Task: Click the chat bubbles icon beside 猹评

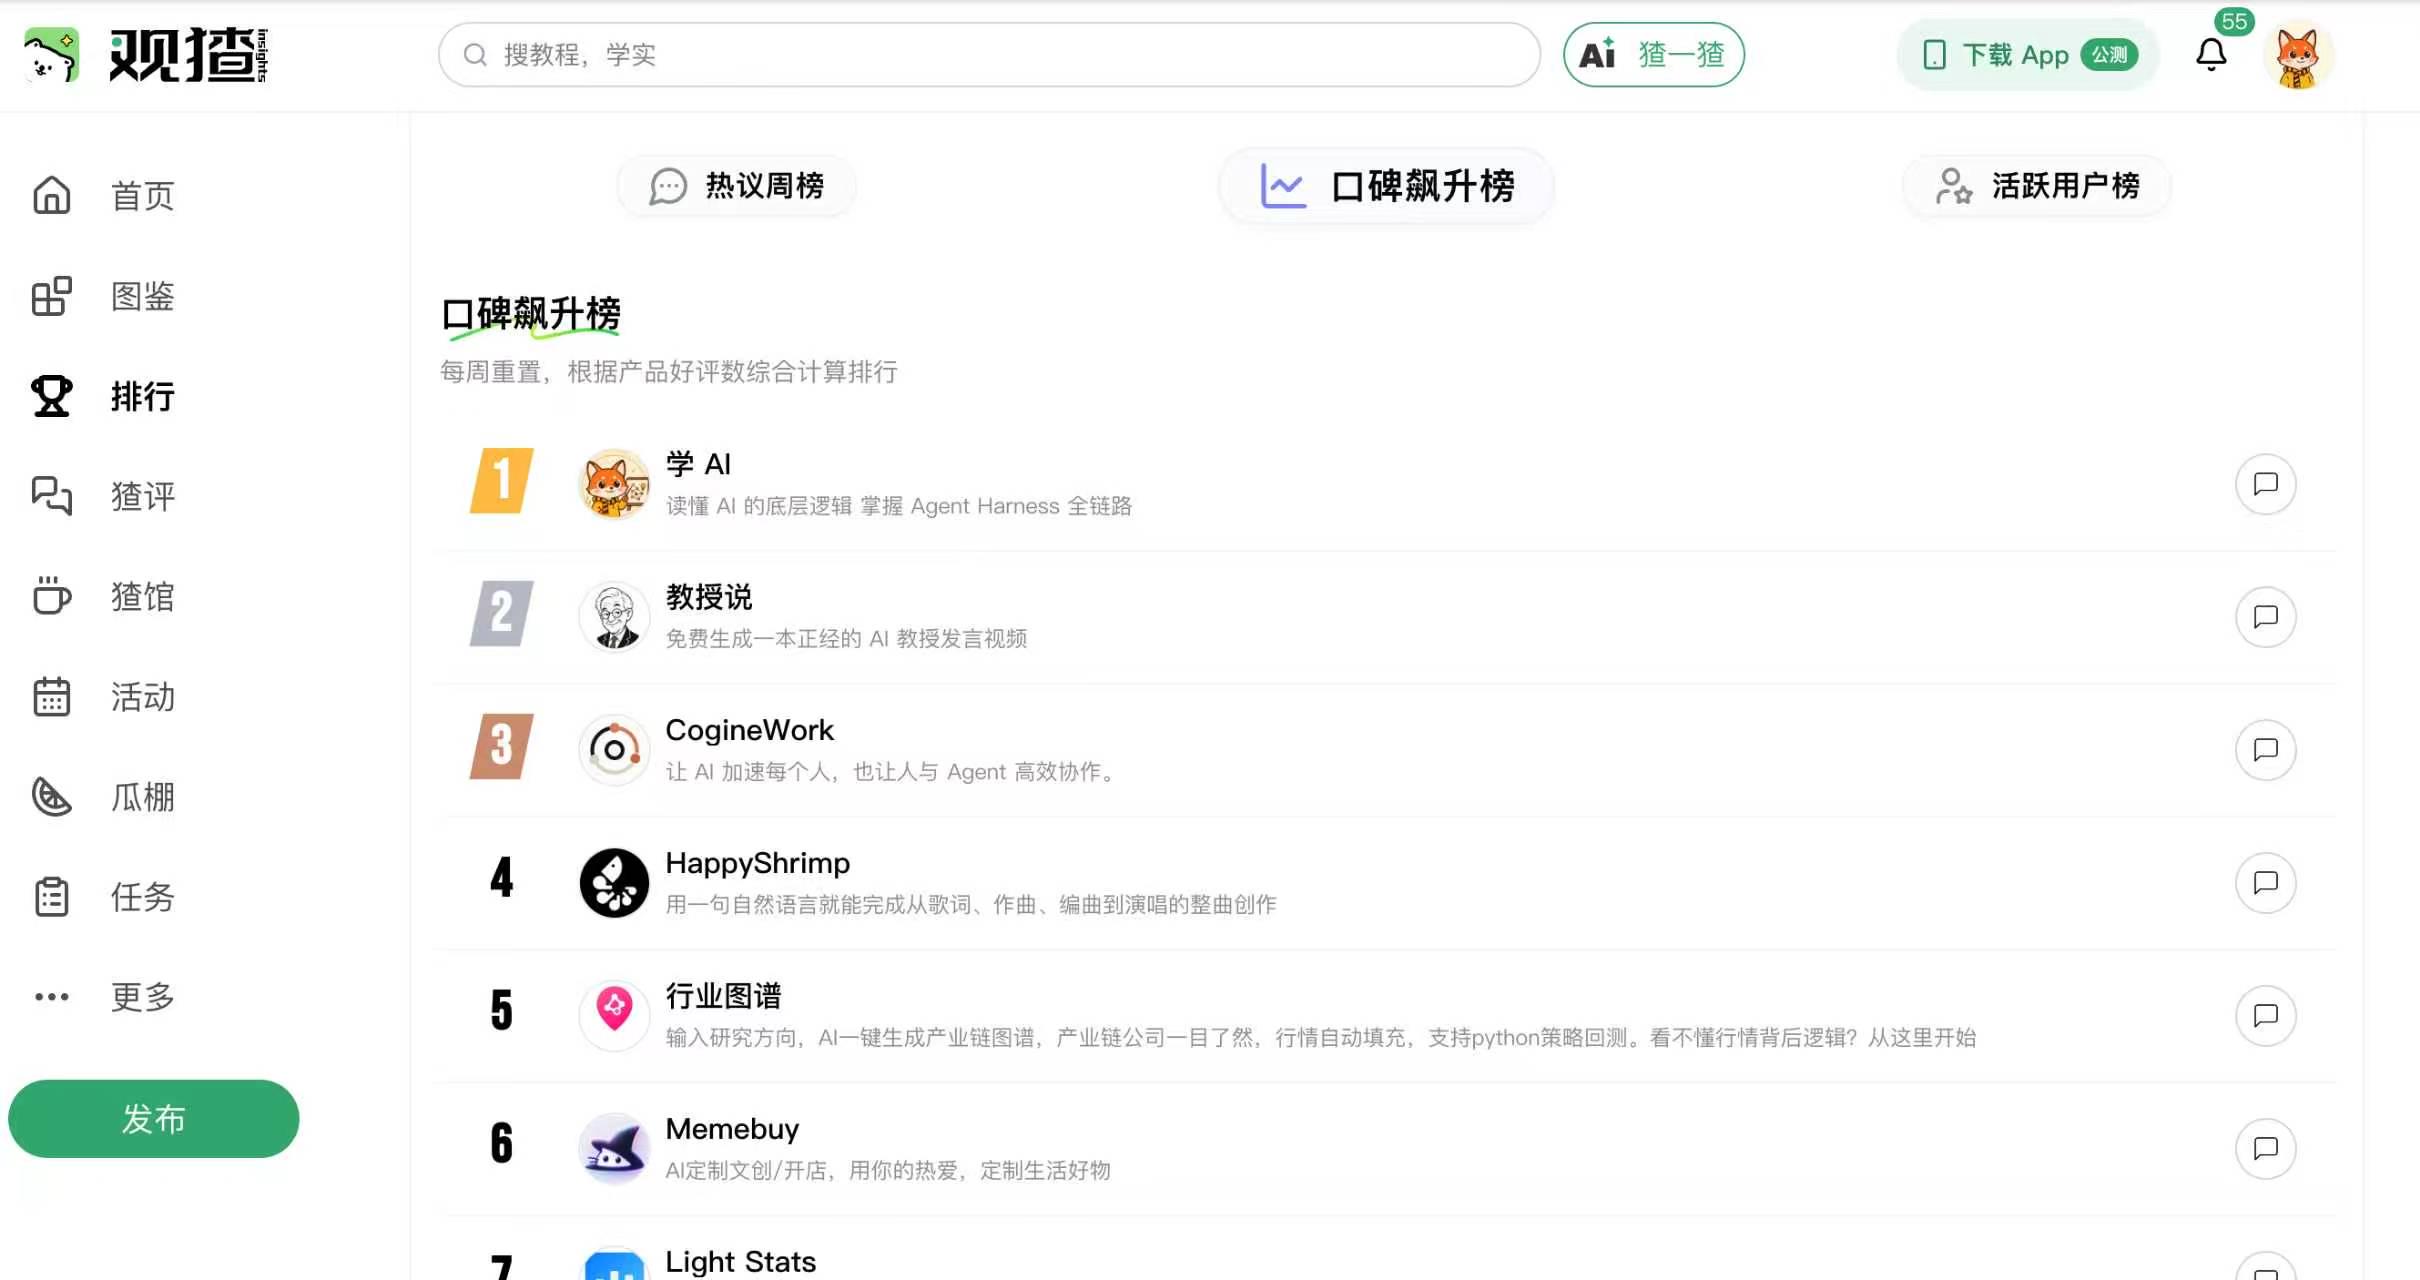Action: 52,496
